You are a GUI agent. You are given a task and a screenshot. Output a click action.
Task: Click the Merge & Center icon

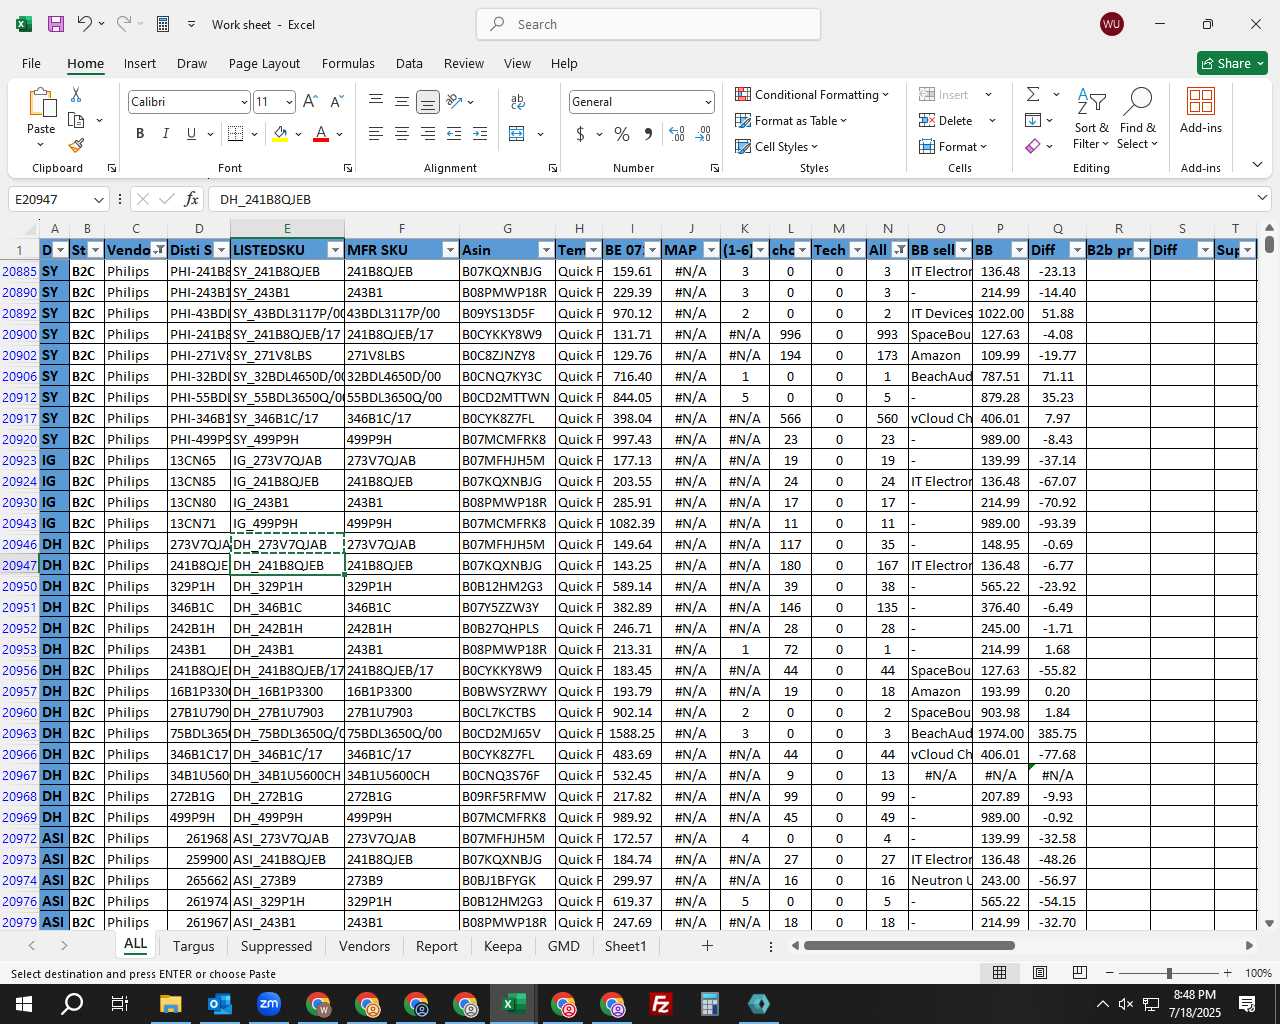(517, 134)
